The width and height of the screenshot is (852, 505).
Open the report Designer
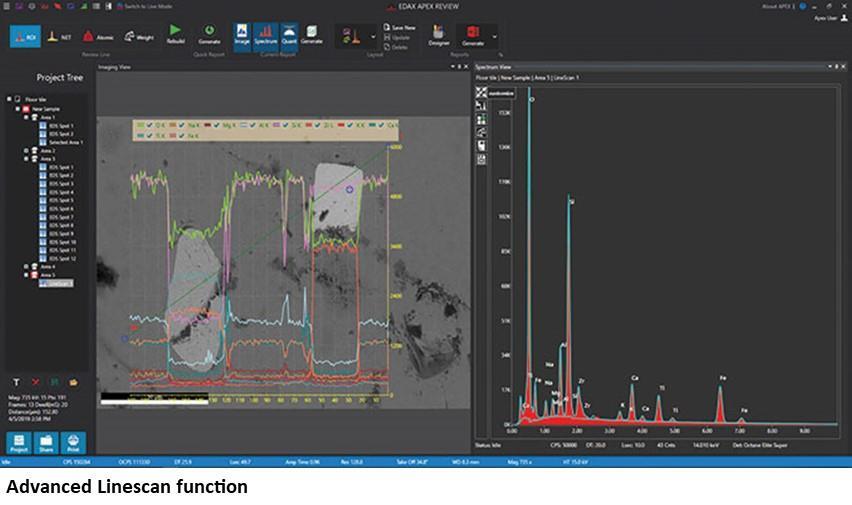click(438, 35)
